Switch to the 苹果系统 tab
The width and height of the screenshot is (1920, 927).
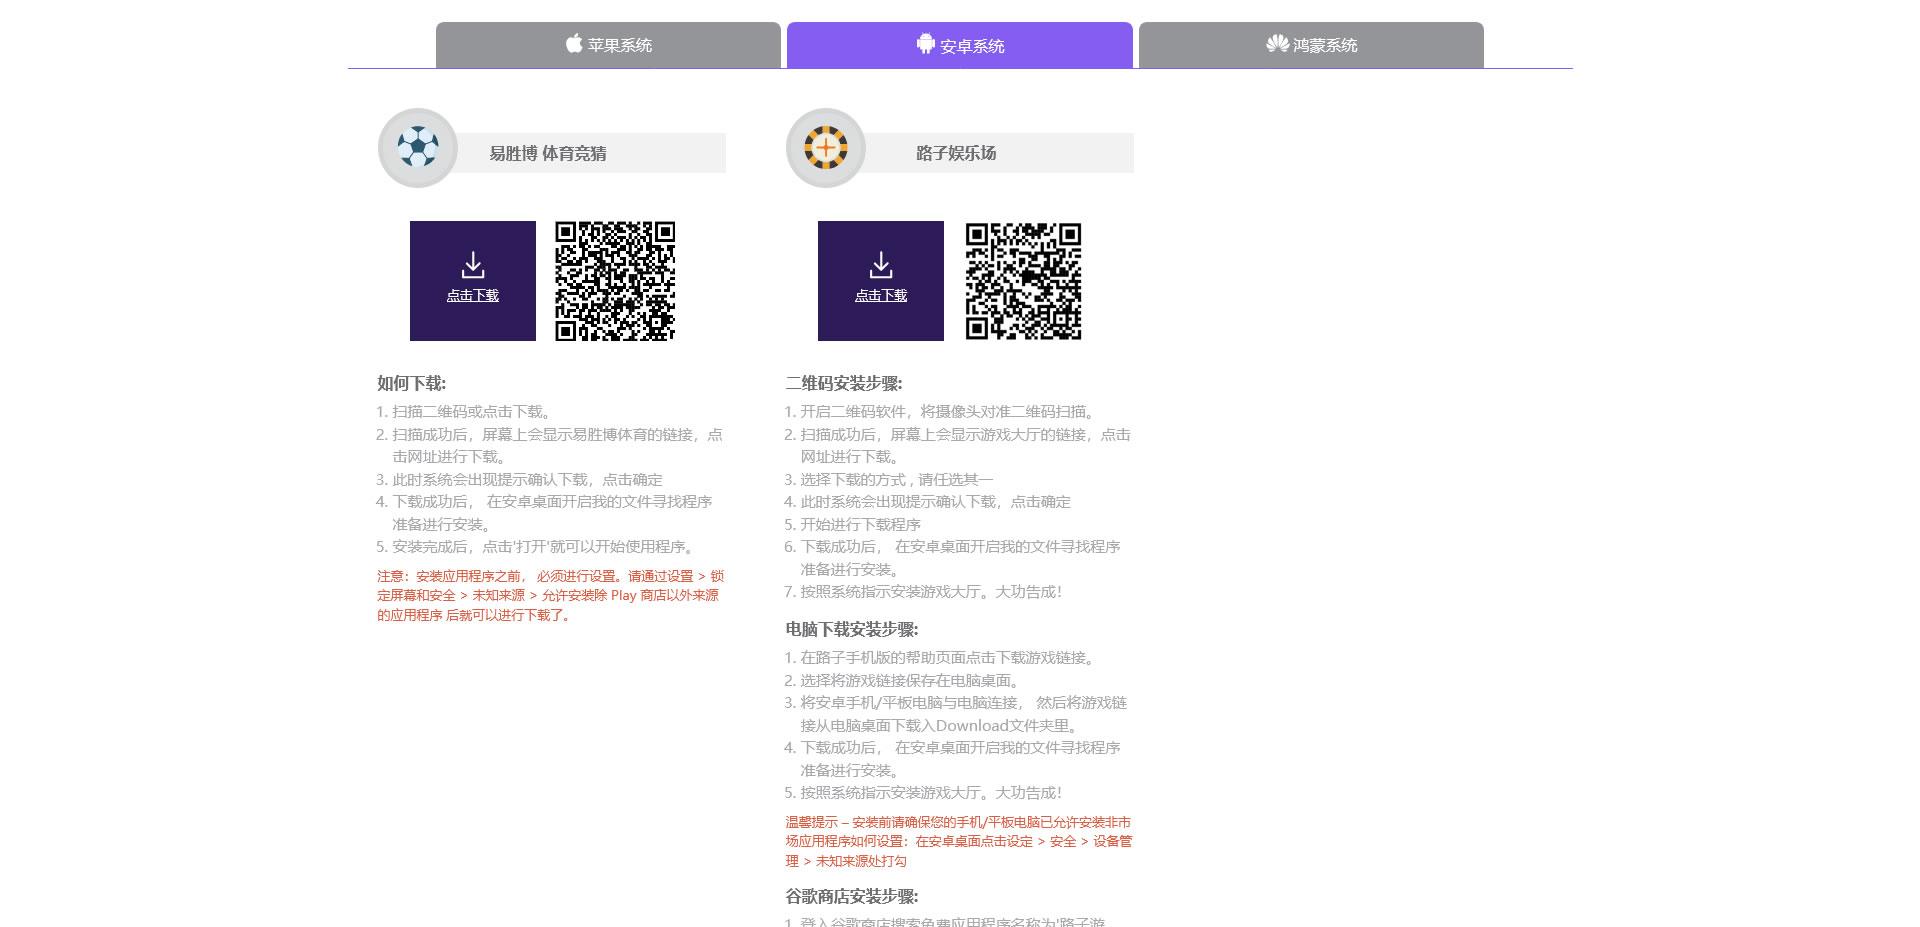click(x=608, y=45)
